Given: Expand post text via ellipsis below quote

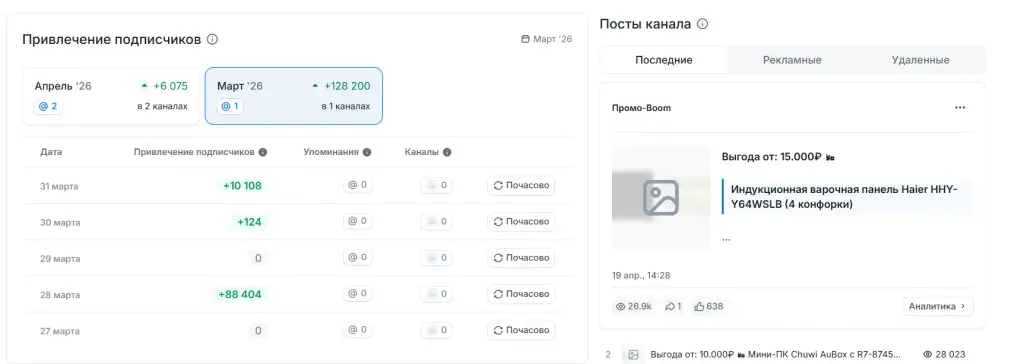Looking at the screenshot, I should coord(726,239).
